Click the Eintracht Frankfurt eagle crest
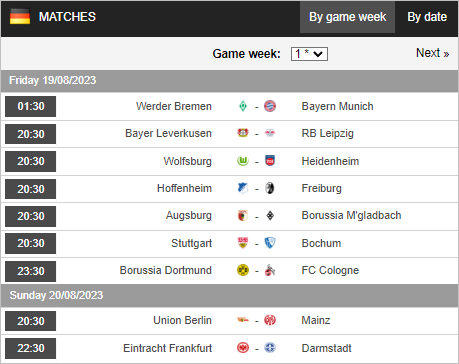This screenshot has width=459, height=364. (x=243, y=348)
